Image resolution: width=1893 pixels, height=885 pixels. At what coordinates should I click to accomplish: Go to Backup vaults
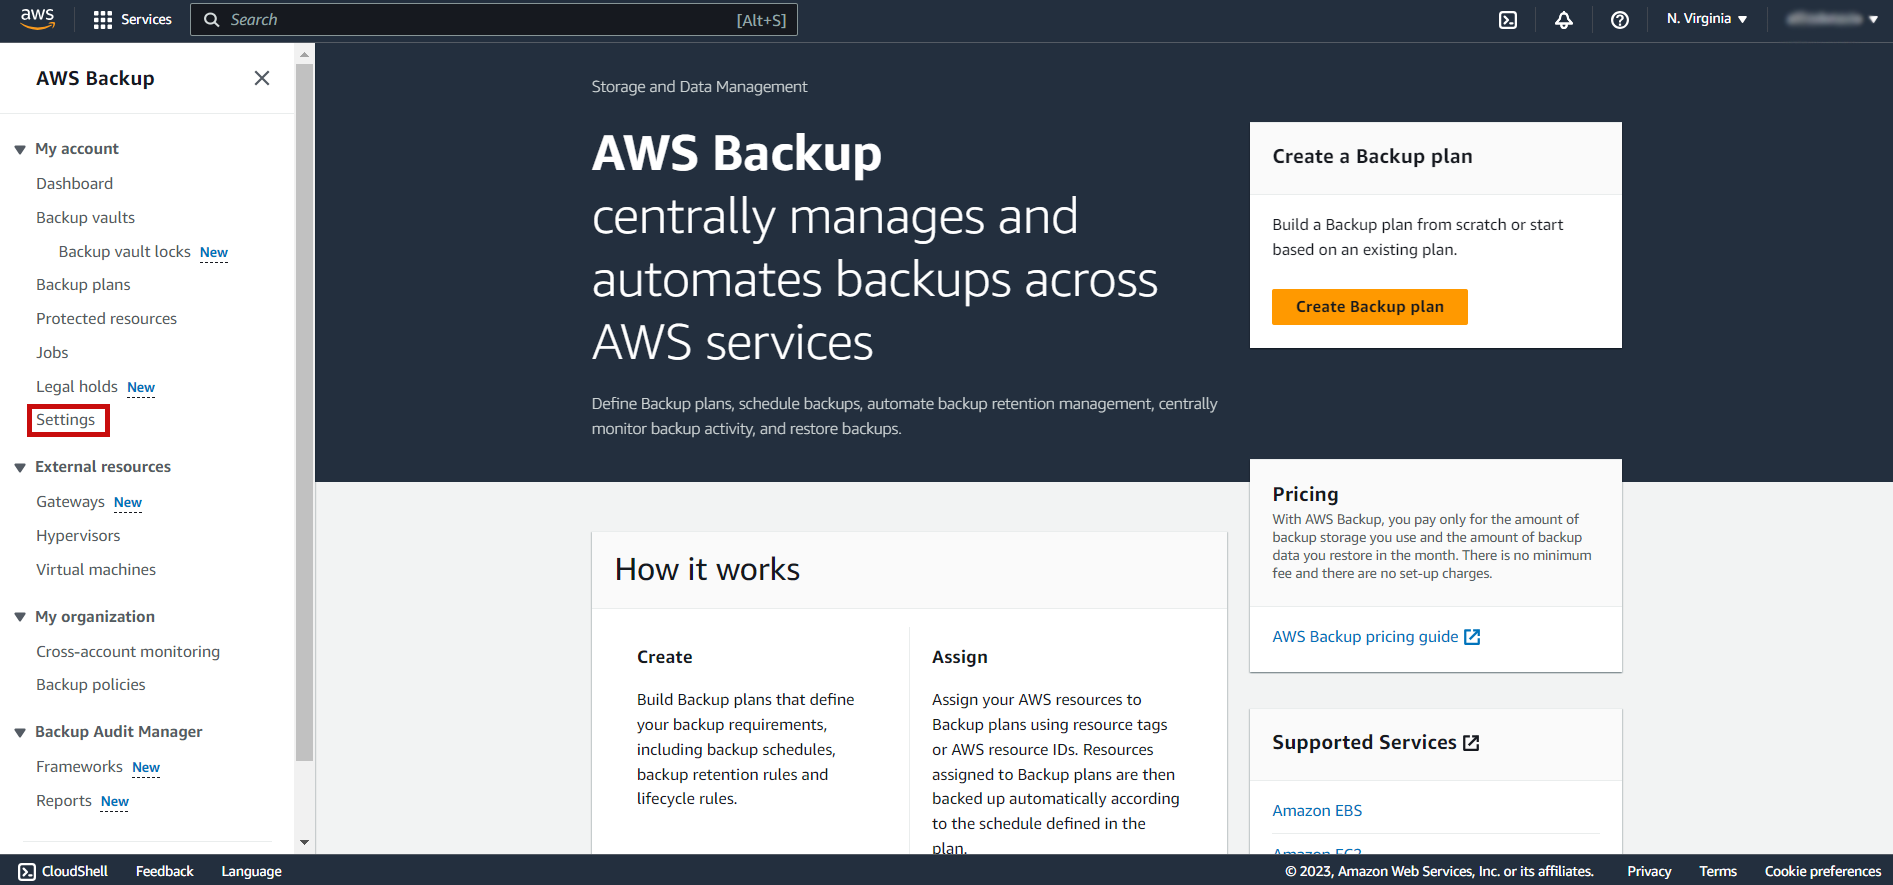(86, 218)
